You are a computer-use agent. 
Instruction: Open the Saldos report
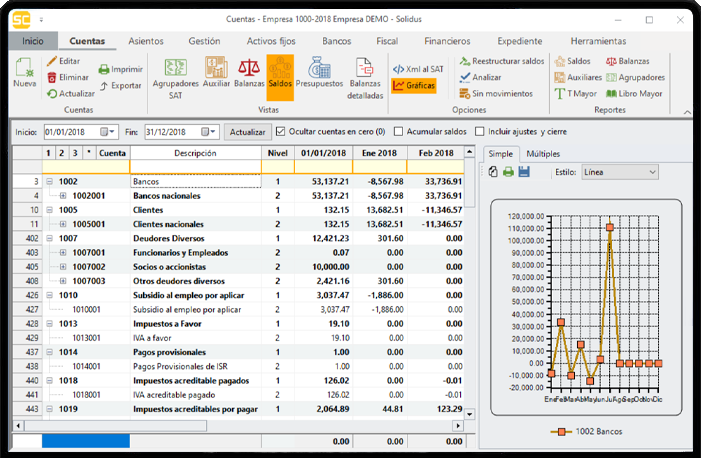point(572,61)
